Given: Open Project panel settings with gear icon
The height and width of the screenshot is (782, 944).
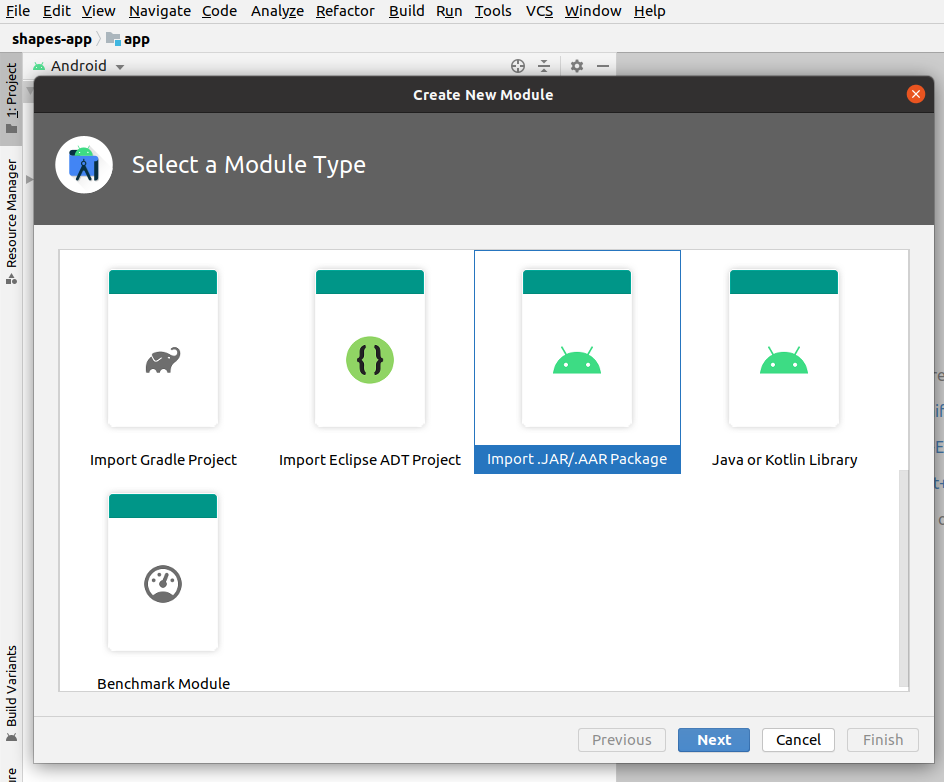Looking at the screenshot, I should point(576,66).
